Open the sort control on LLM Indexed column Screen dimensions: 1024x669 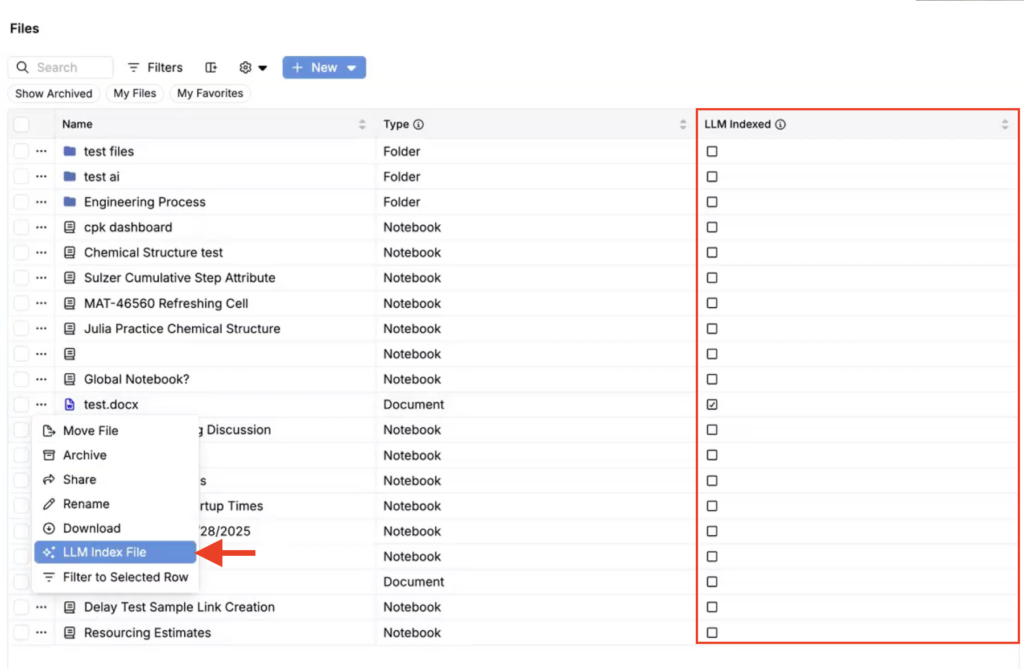(1005, 124)
